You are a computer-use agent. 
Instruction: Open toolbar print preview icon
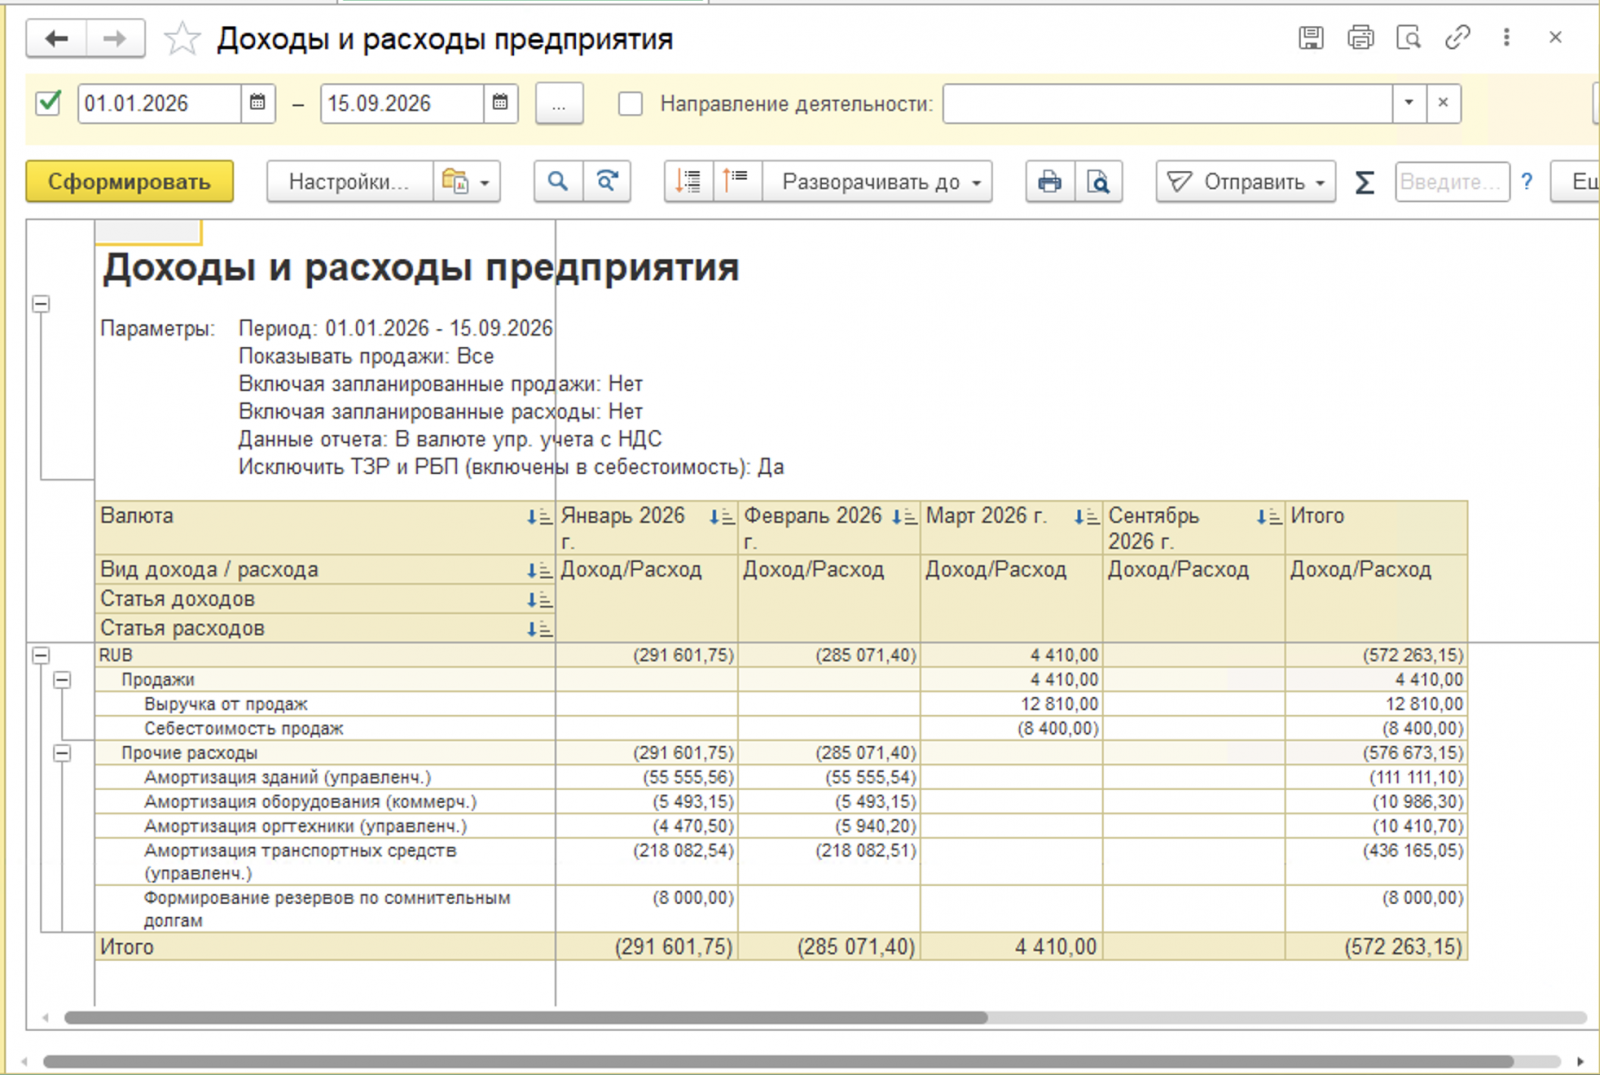[1098, 182]
